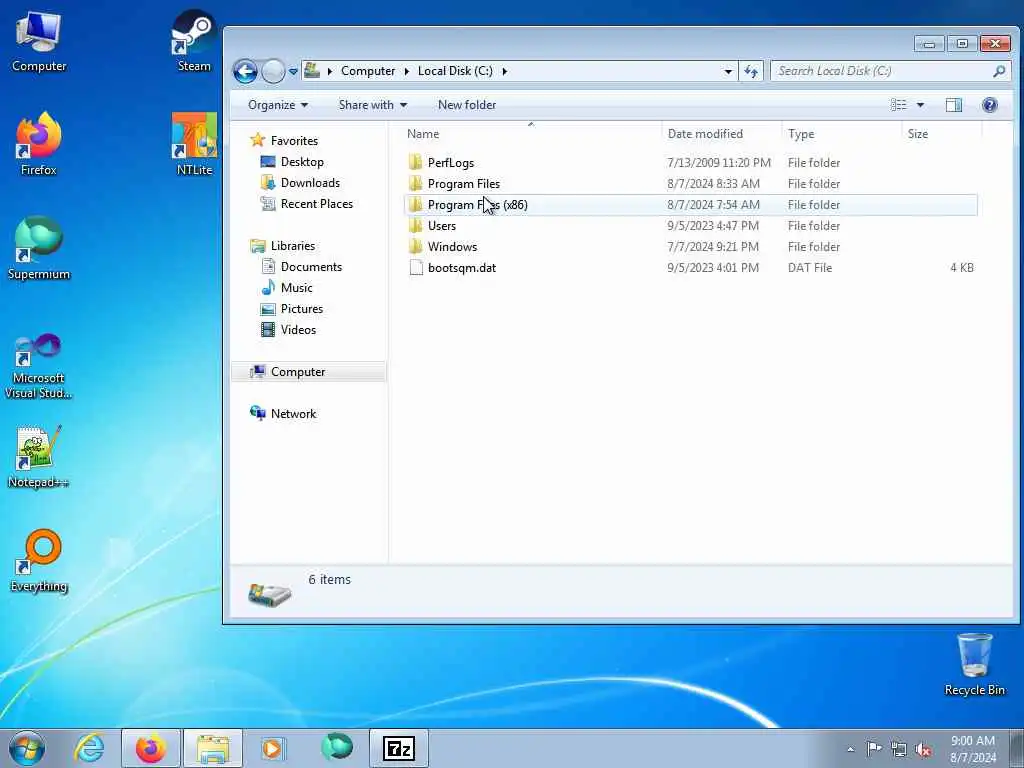1024x768 pixels.
Task: Open the Windows Start menu
Action: (27, 748)
